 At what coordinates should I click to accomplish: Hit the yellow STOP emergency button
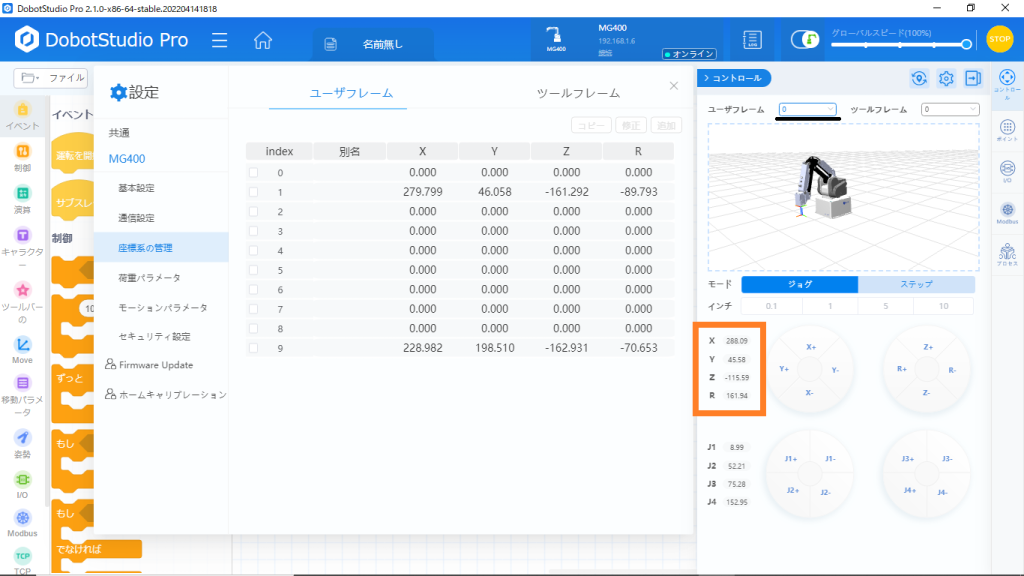(x=999, y=39)
